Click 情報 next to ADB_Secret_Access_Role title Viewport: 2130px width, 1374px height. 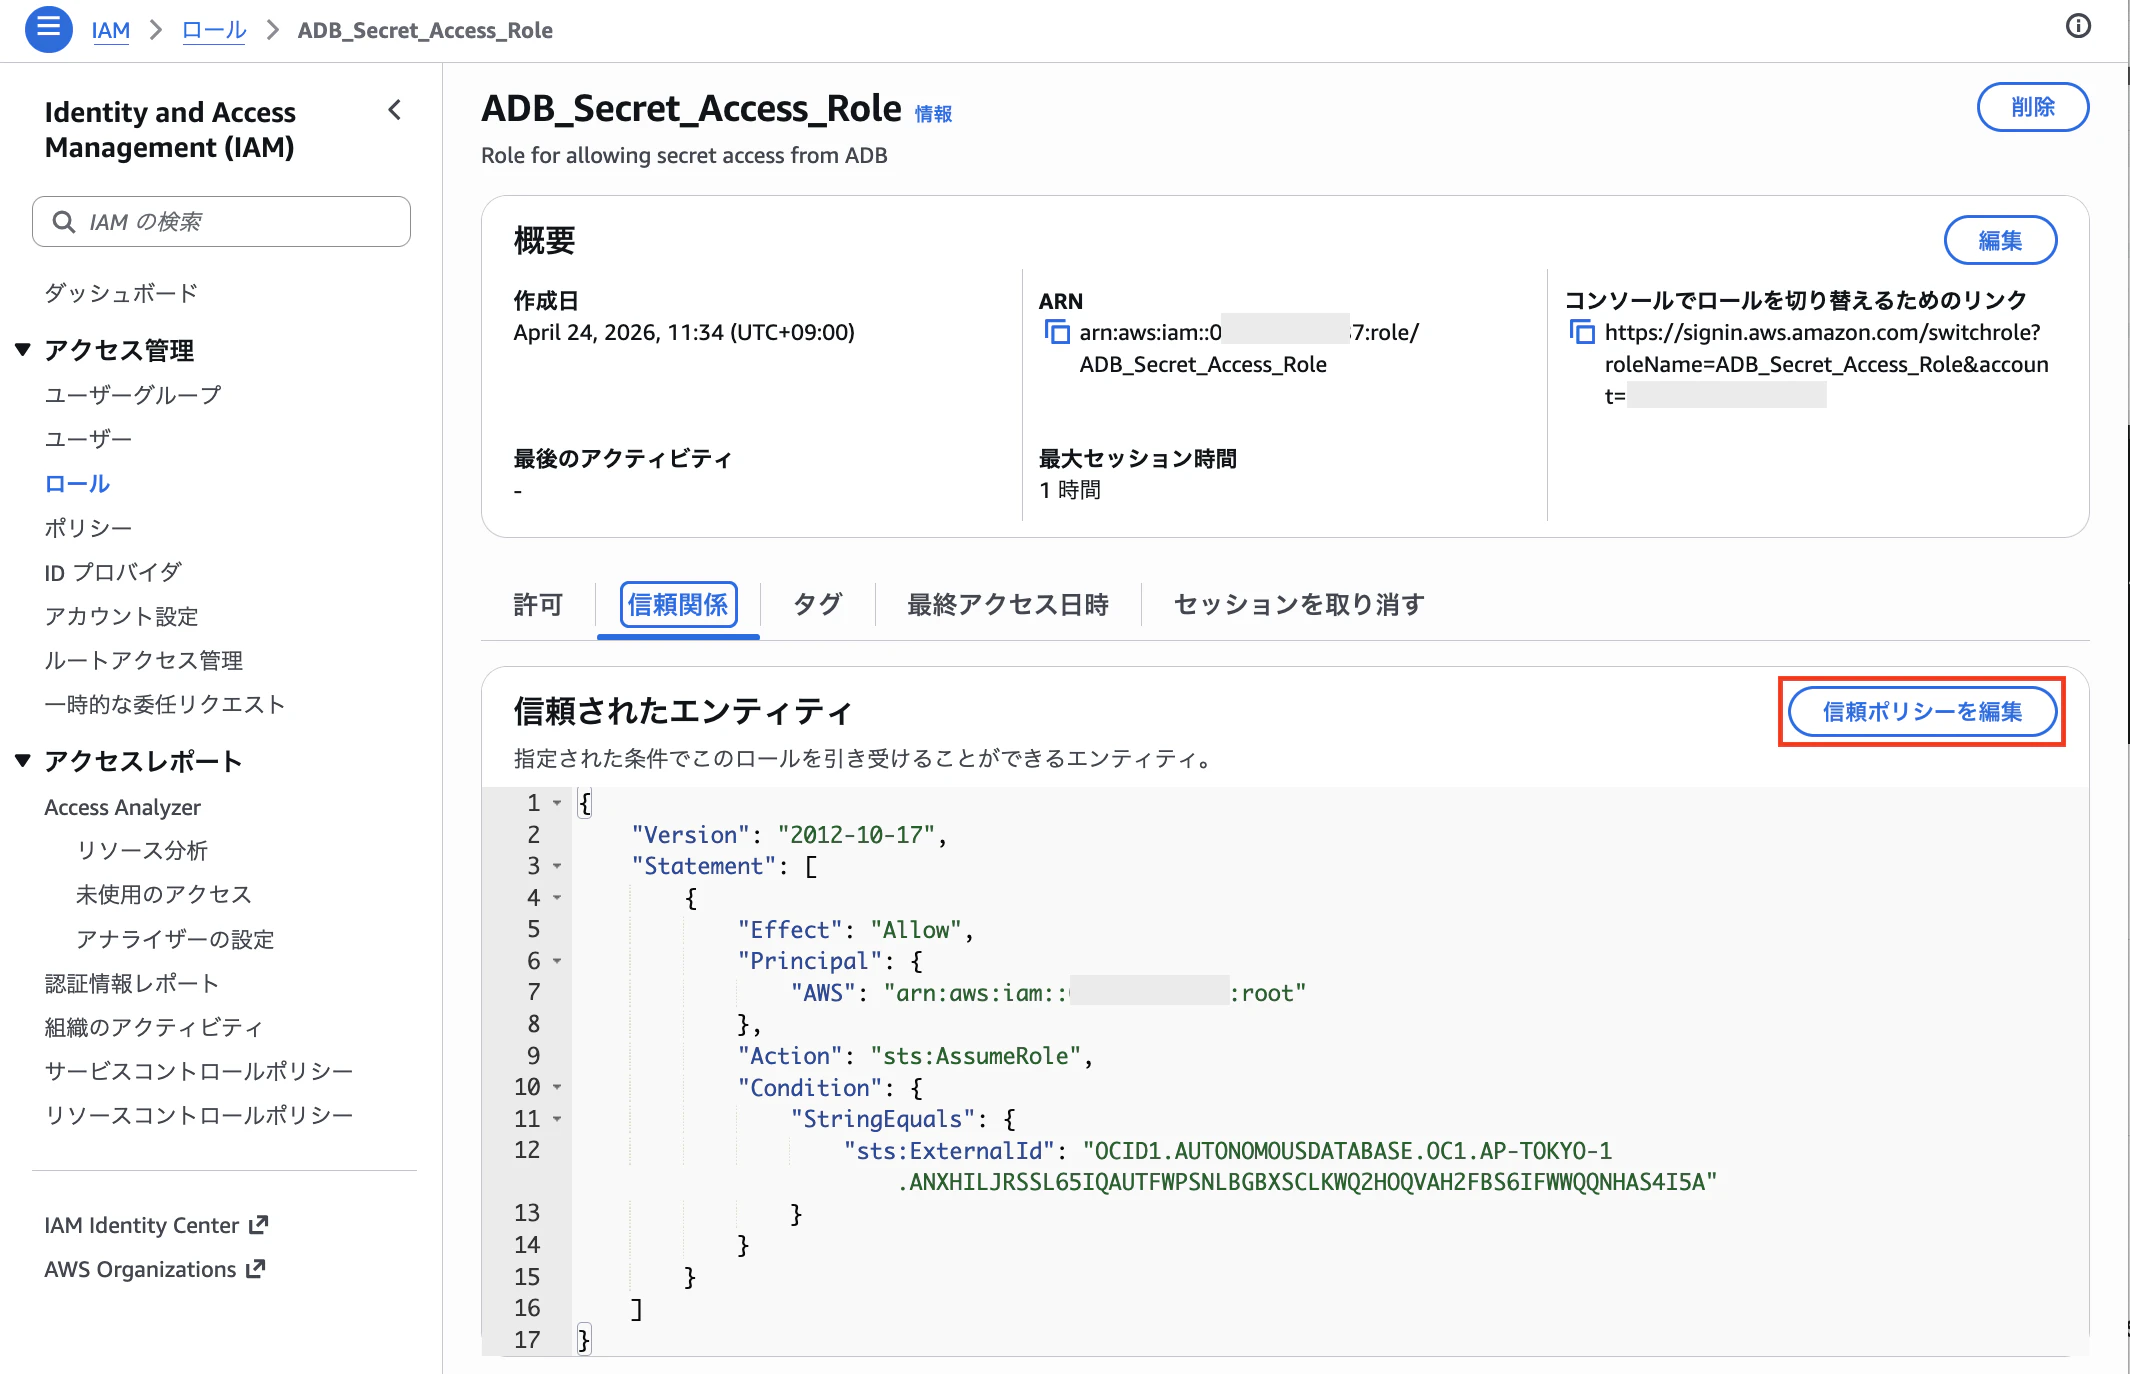pyautogui.click(x=933, y=114)
